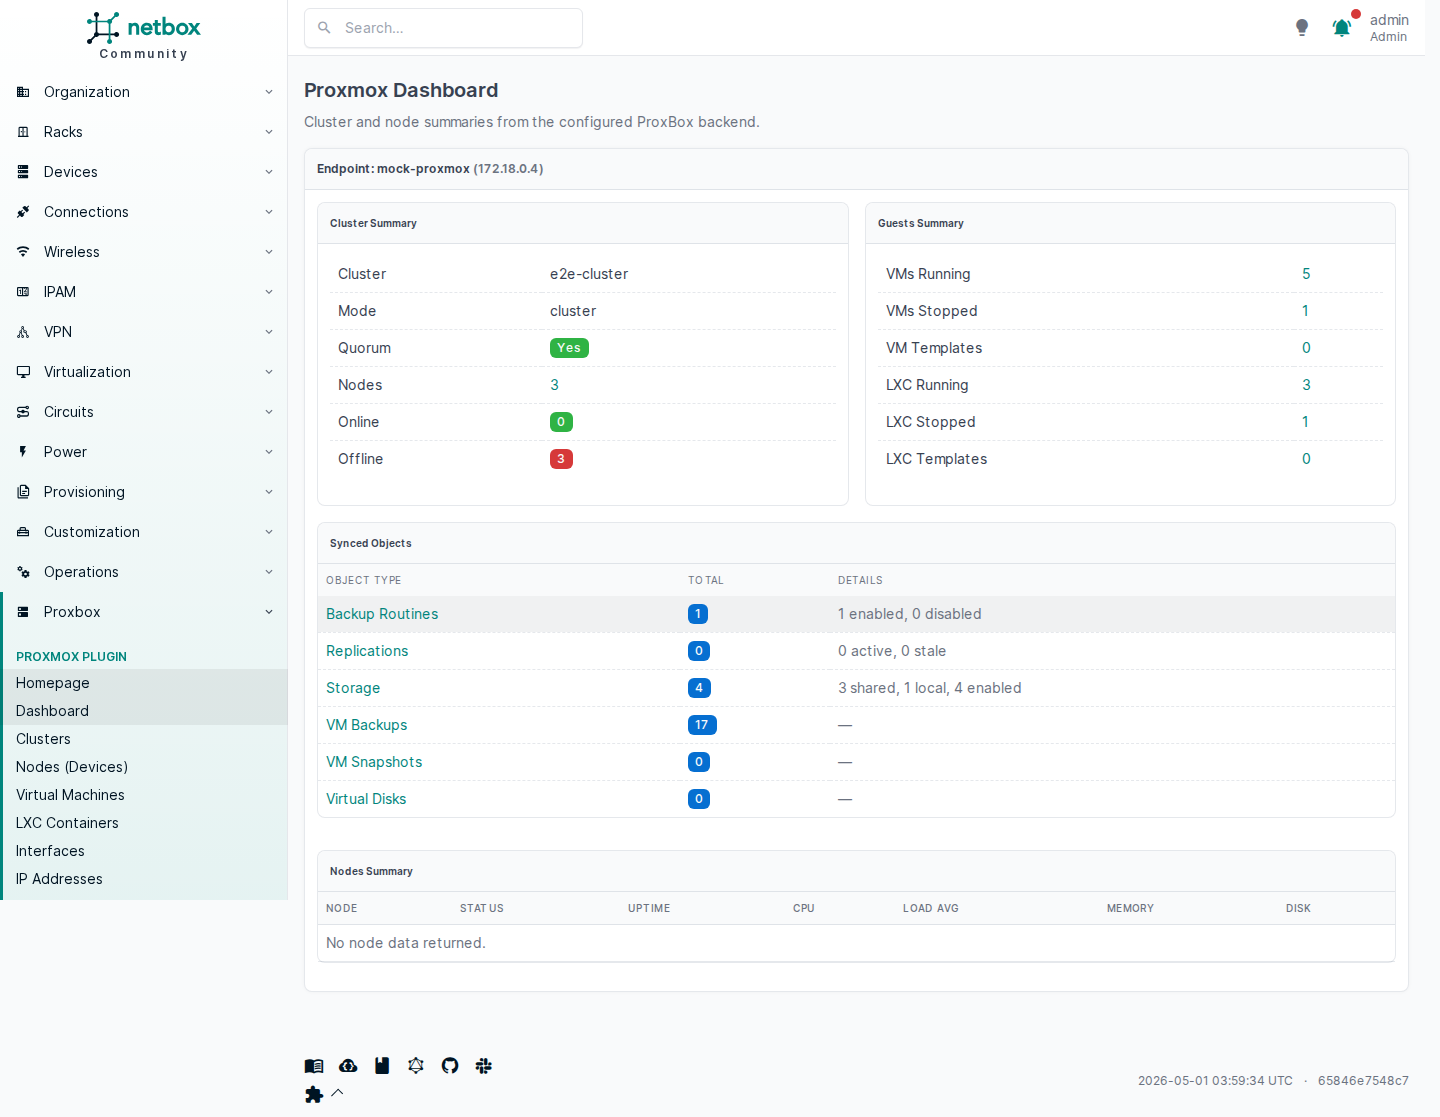Click the Storage total badge 4
1440x1117 pixels.
[699, 688]
